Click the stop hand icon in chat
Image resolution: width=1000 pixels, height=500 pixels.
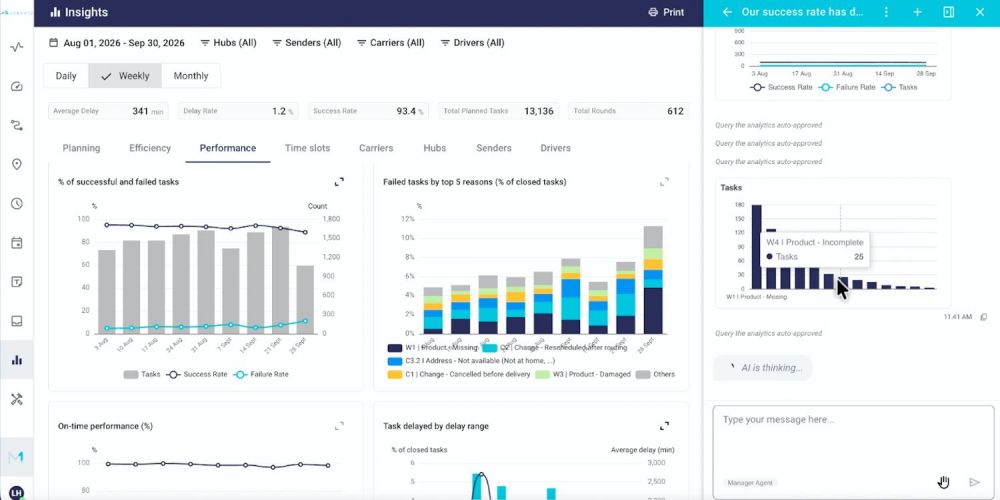point(943,482)
